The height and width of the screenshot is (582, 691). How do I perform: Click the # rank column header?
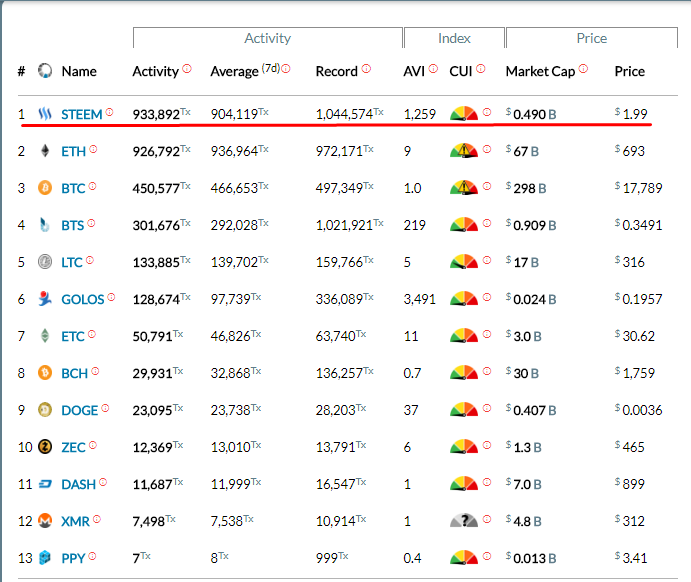pyautogui.click(x=21, y=71)
